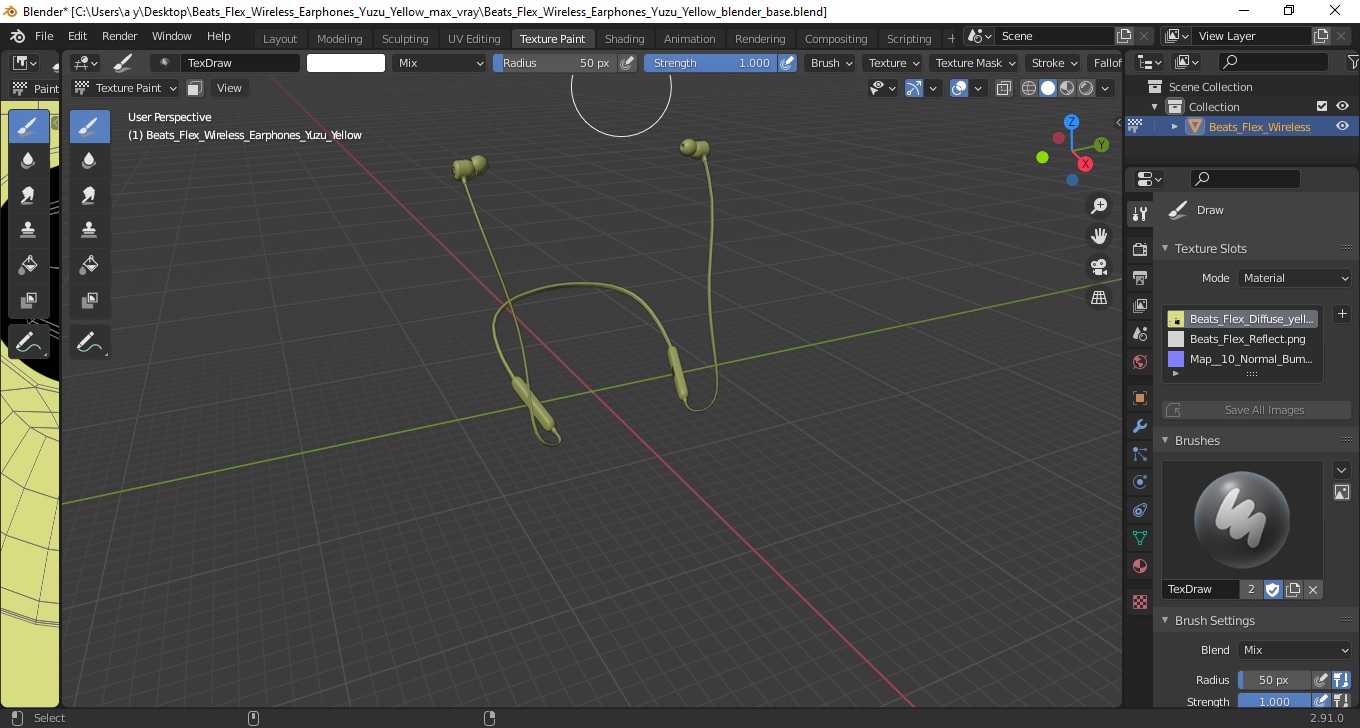Click the Save All Images button

pos(1256,410)
